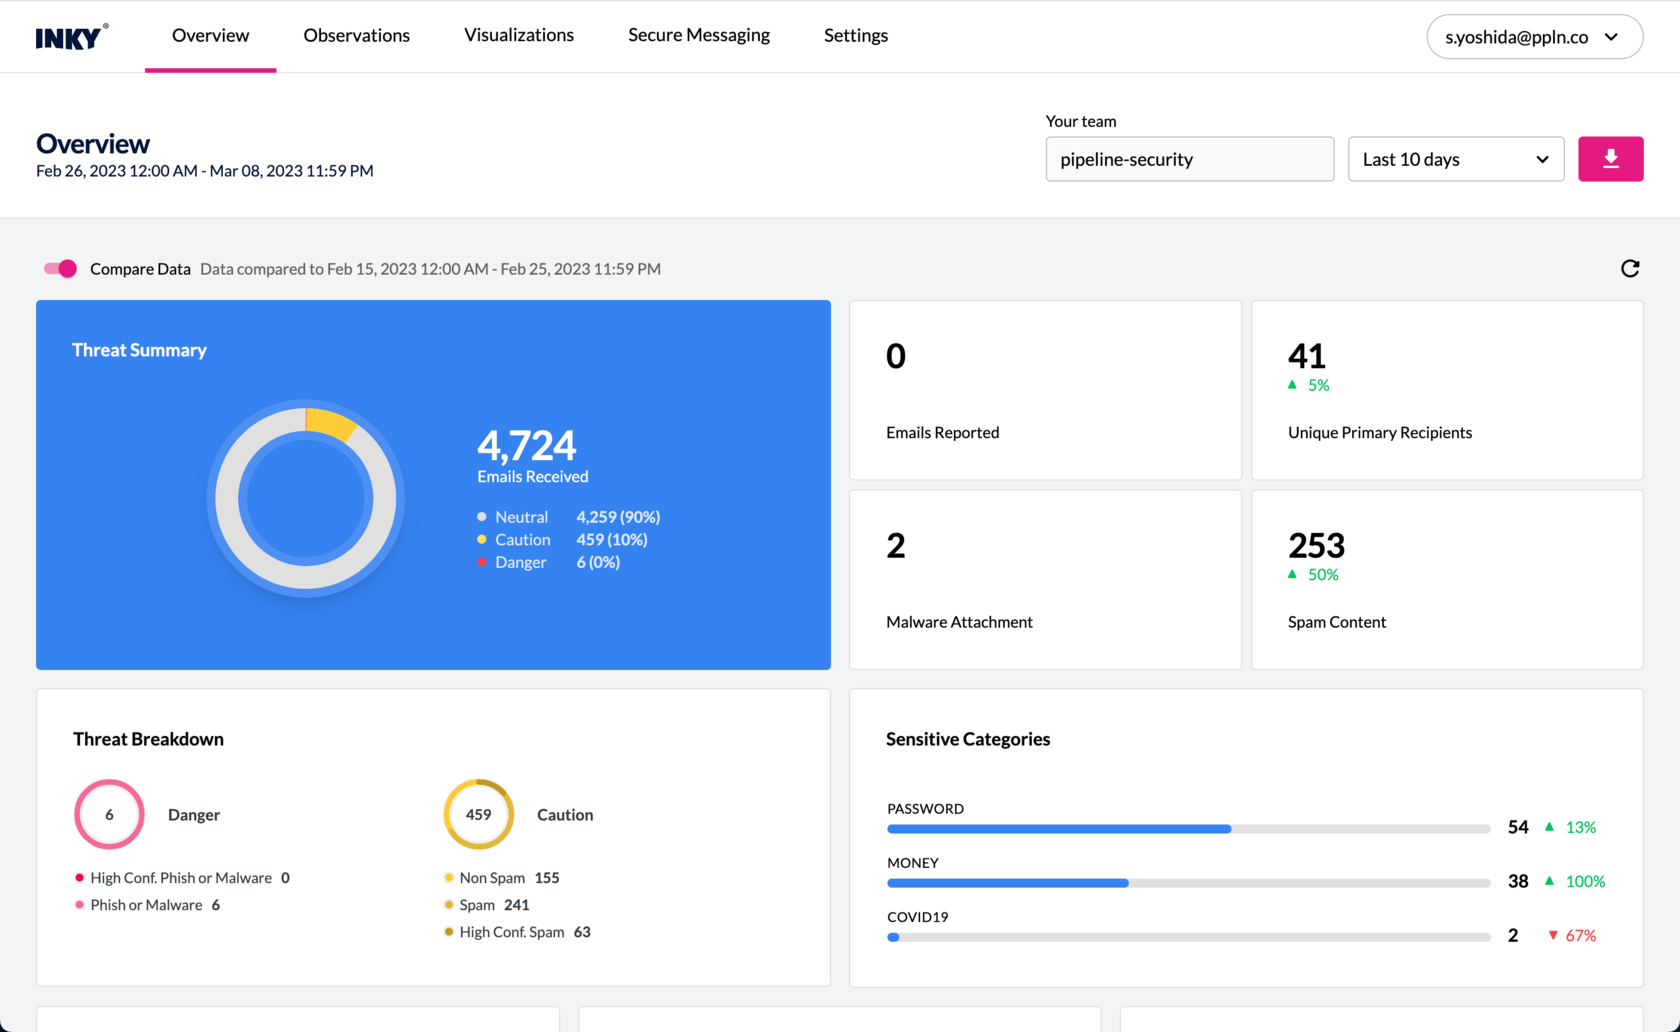This screenshot has width=1680, height=1032.
Task: Click the MONEY category progress bar
Action: 1187,883
